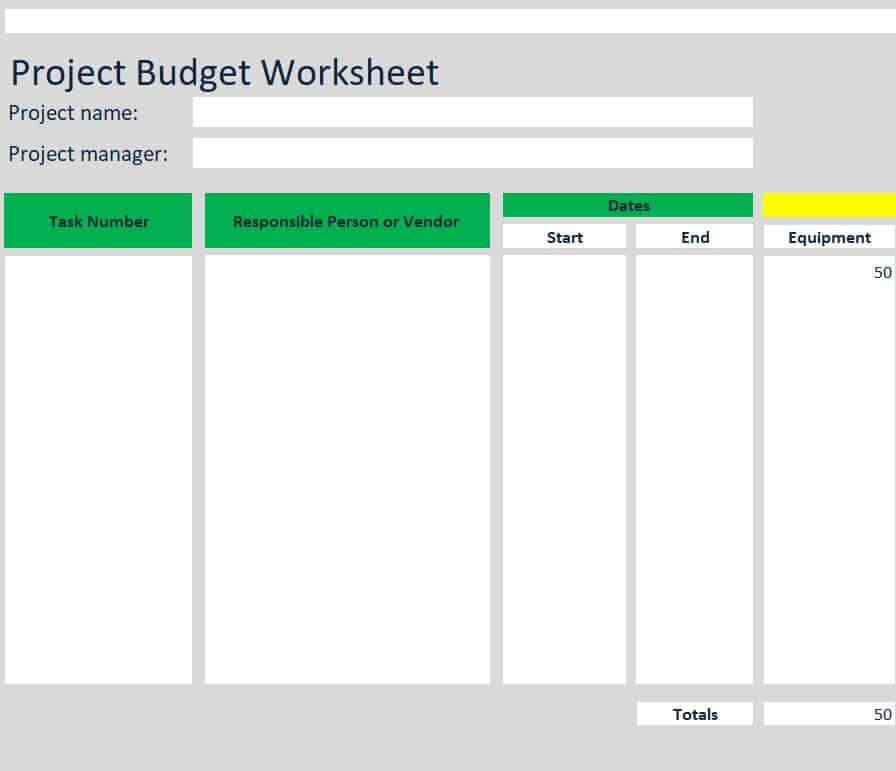Viewport: 896px width, 771px height.
Task: Select the Totals label cell
Action: pyautogui.click(x=694, y=714)
